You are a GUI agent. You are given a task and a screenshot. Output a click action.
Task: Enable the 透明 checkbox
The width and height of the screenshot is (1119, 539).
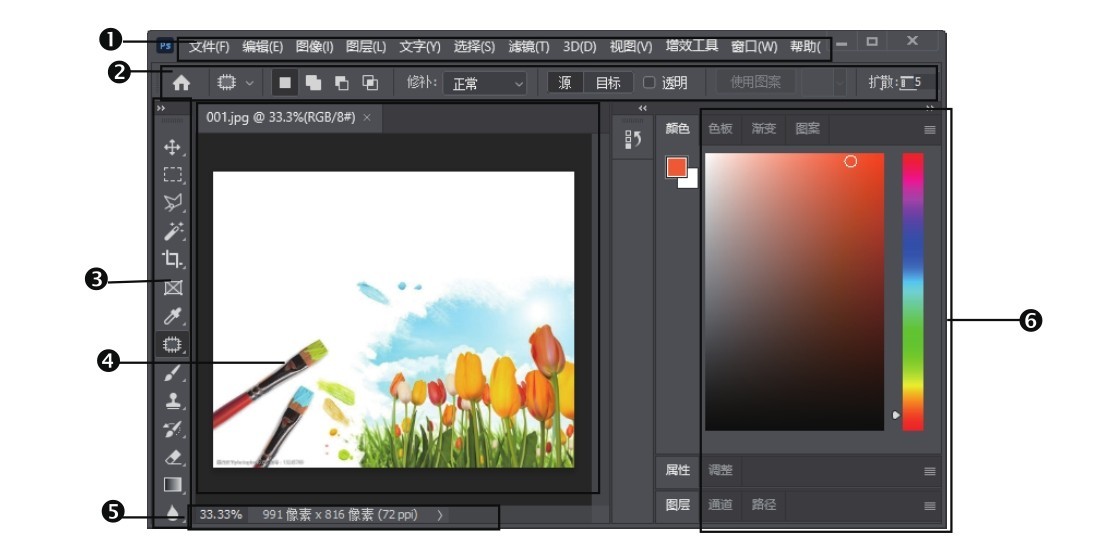648,84
